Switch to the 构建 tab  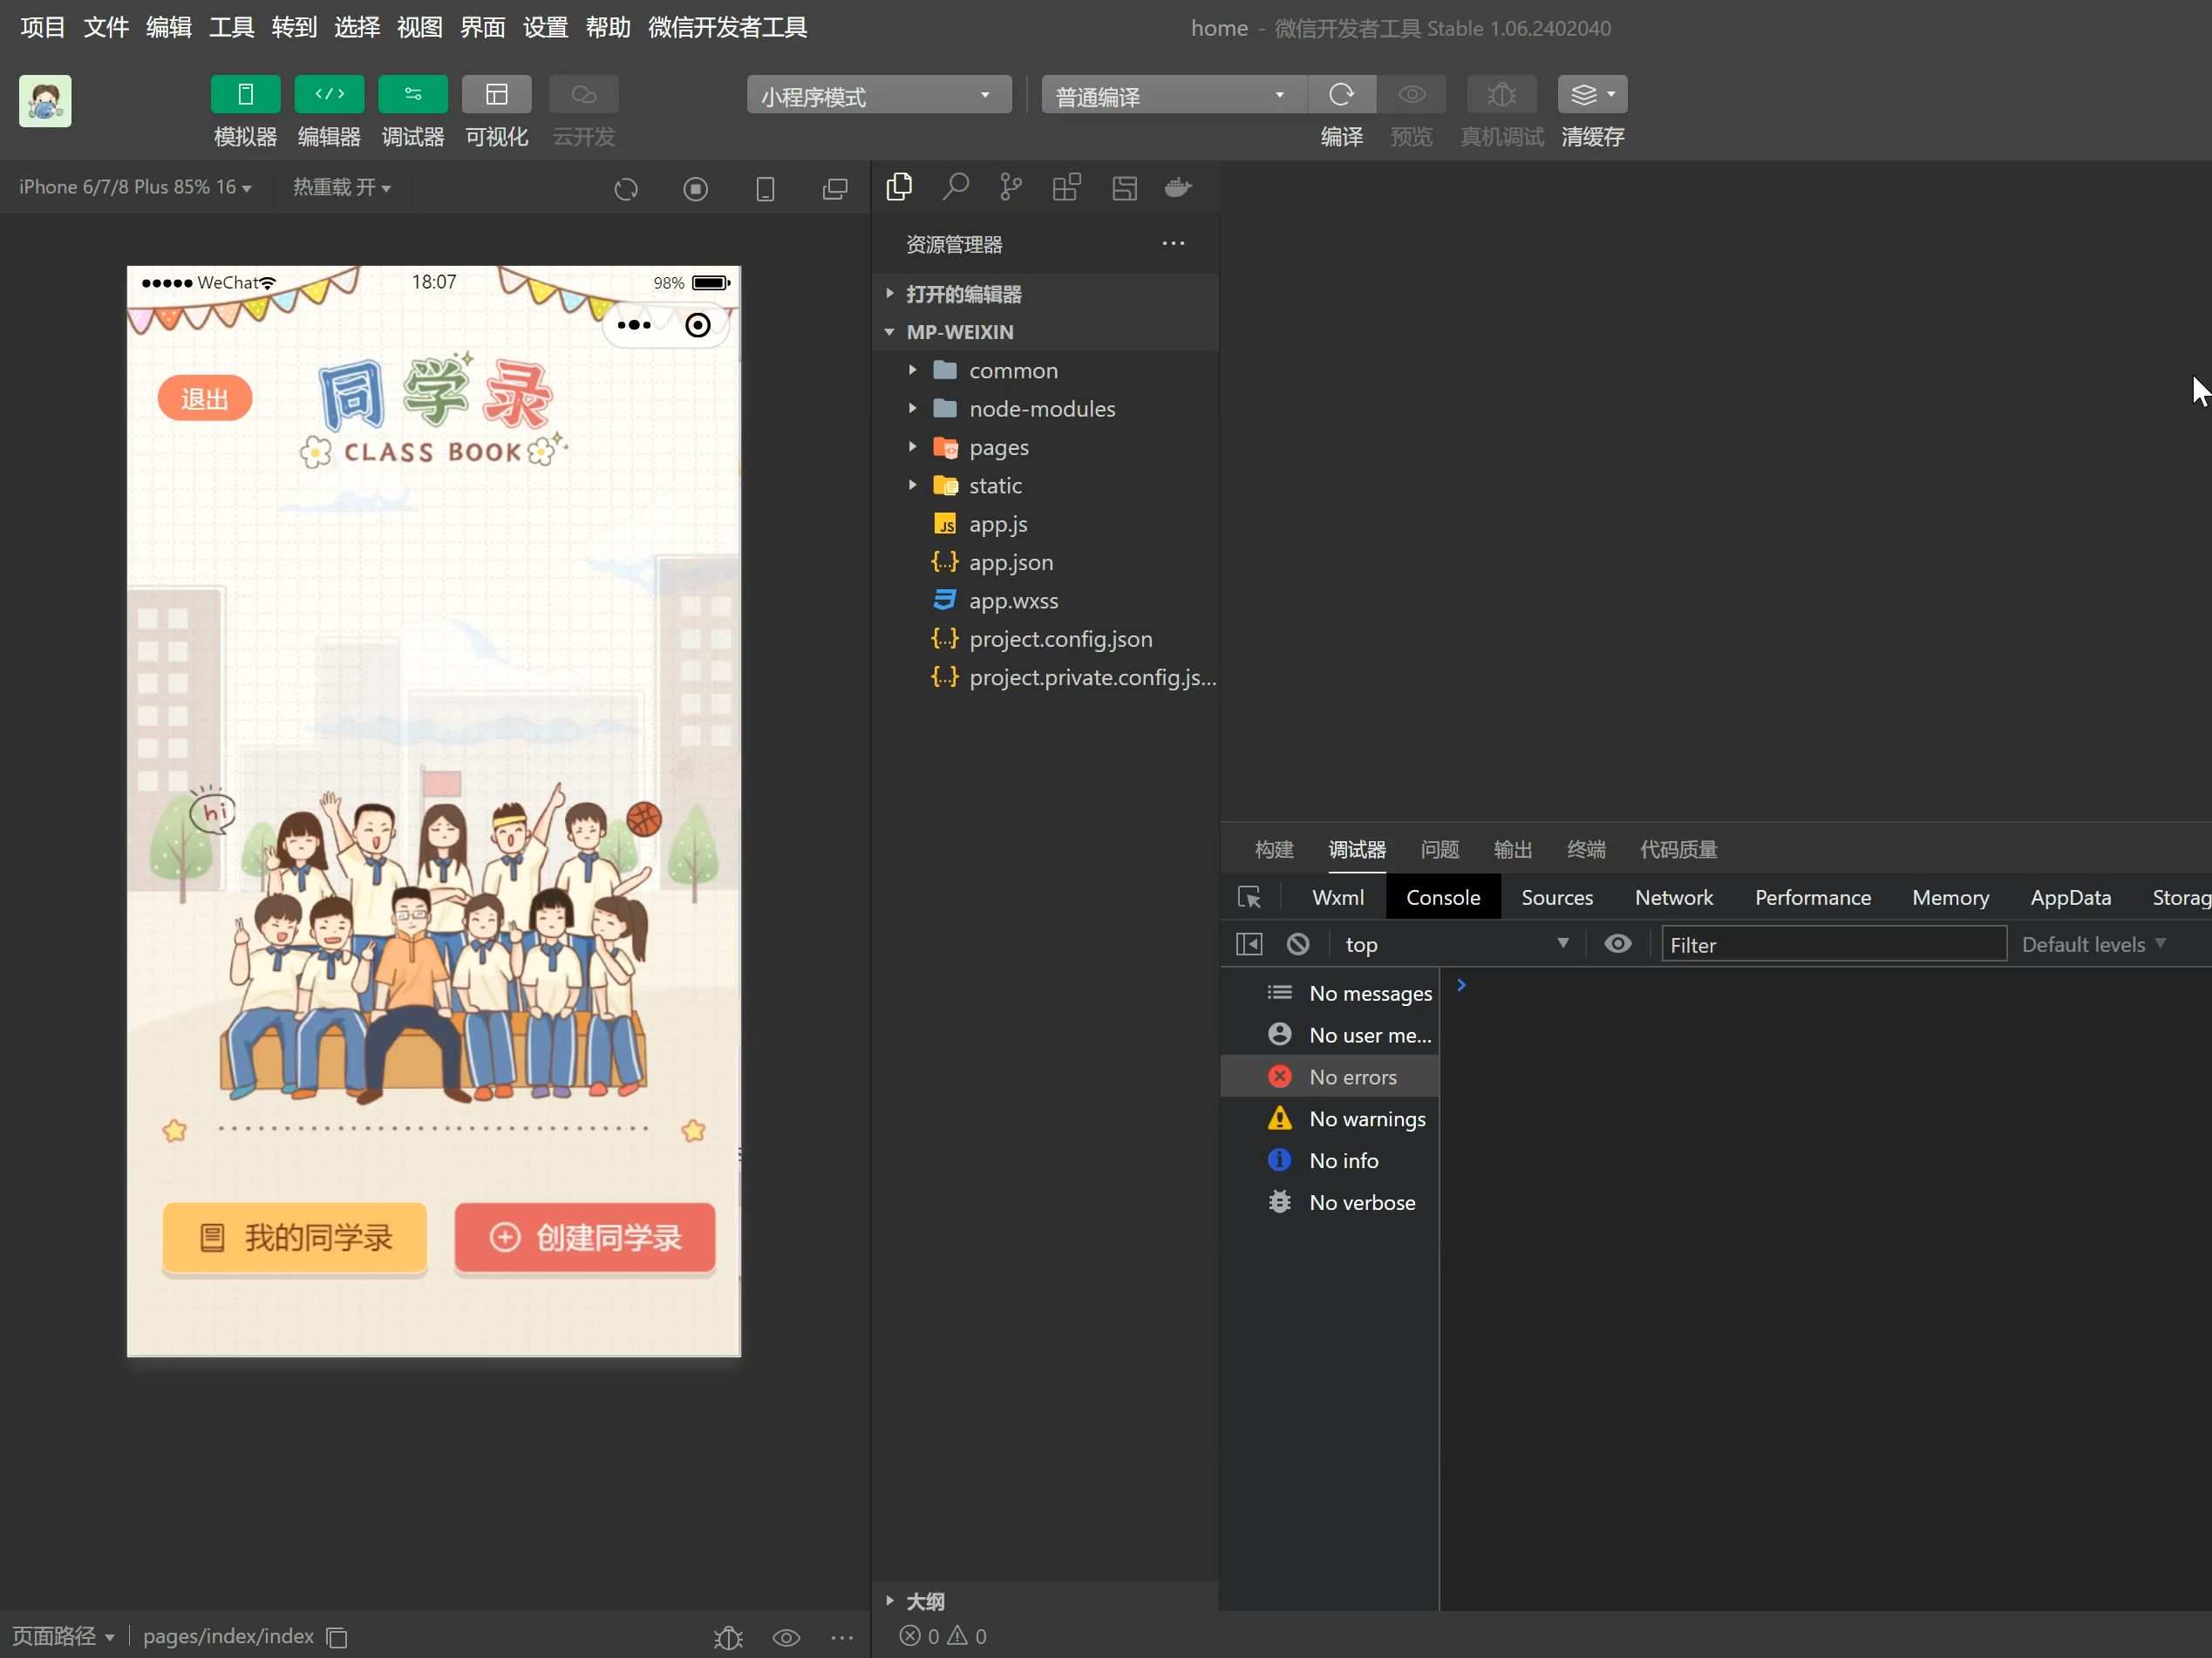(x=1274, y=849)
